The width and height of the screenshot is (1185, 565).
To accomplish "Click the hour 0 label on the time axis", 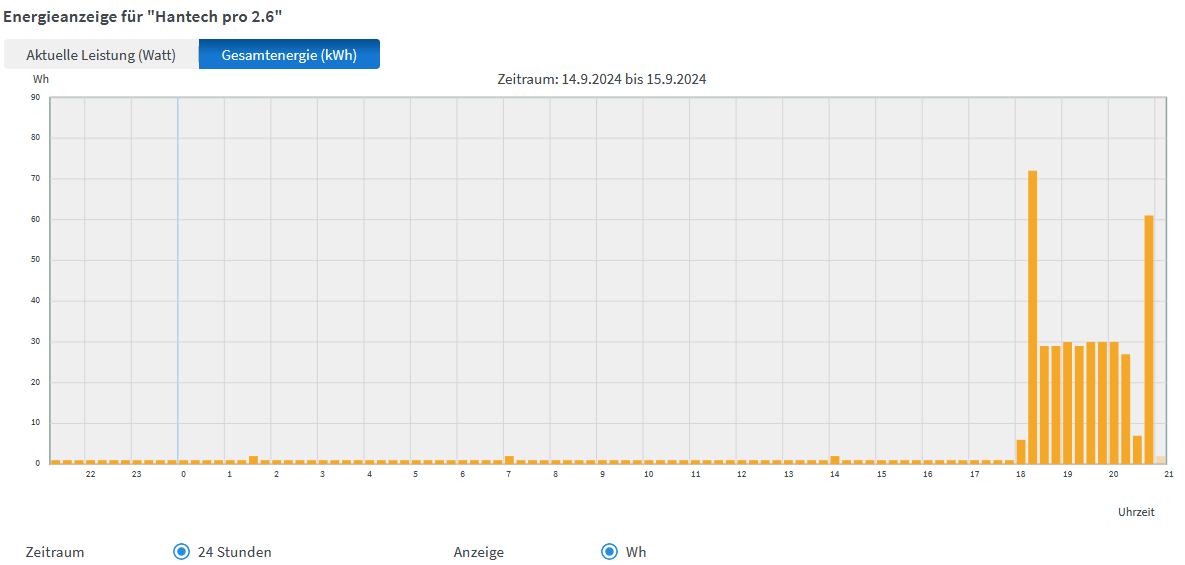I will pos(183,474).
